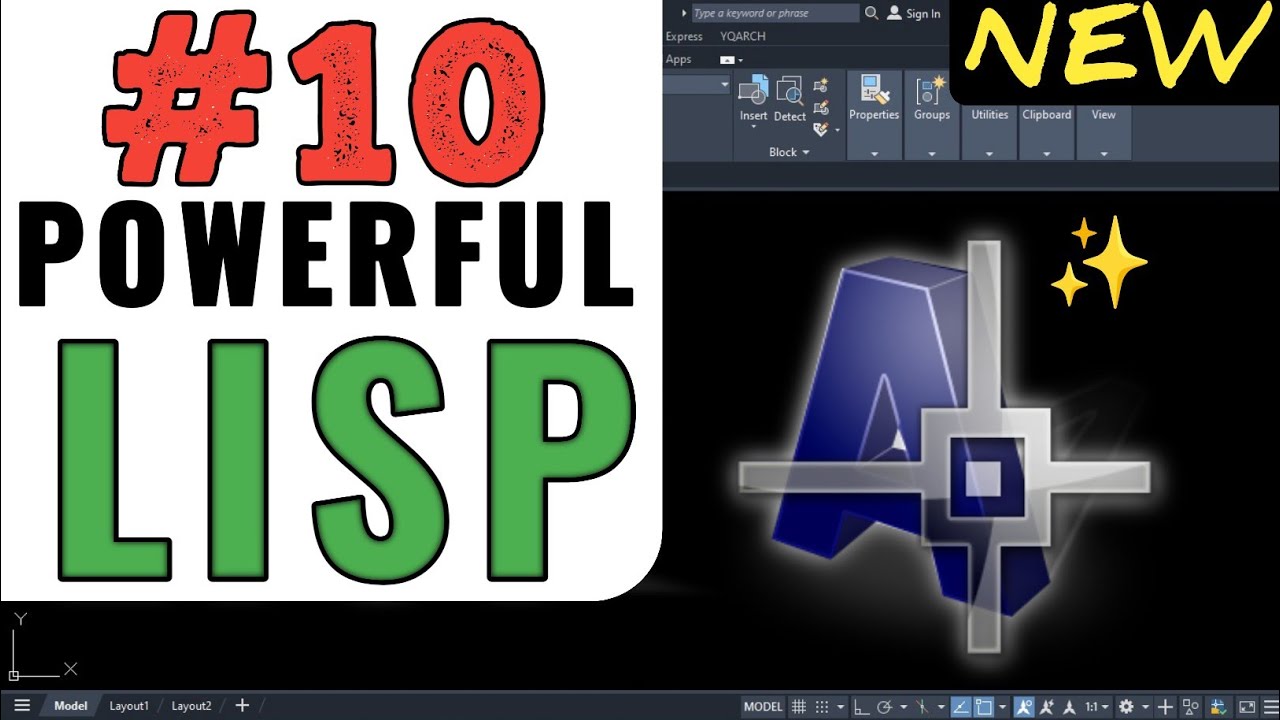Viewport: 1280px width, 720px height.
Task: Open the dropdown beside the Edit Attributes icon
Action: point(837,130)
